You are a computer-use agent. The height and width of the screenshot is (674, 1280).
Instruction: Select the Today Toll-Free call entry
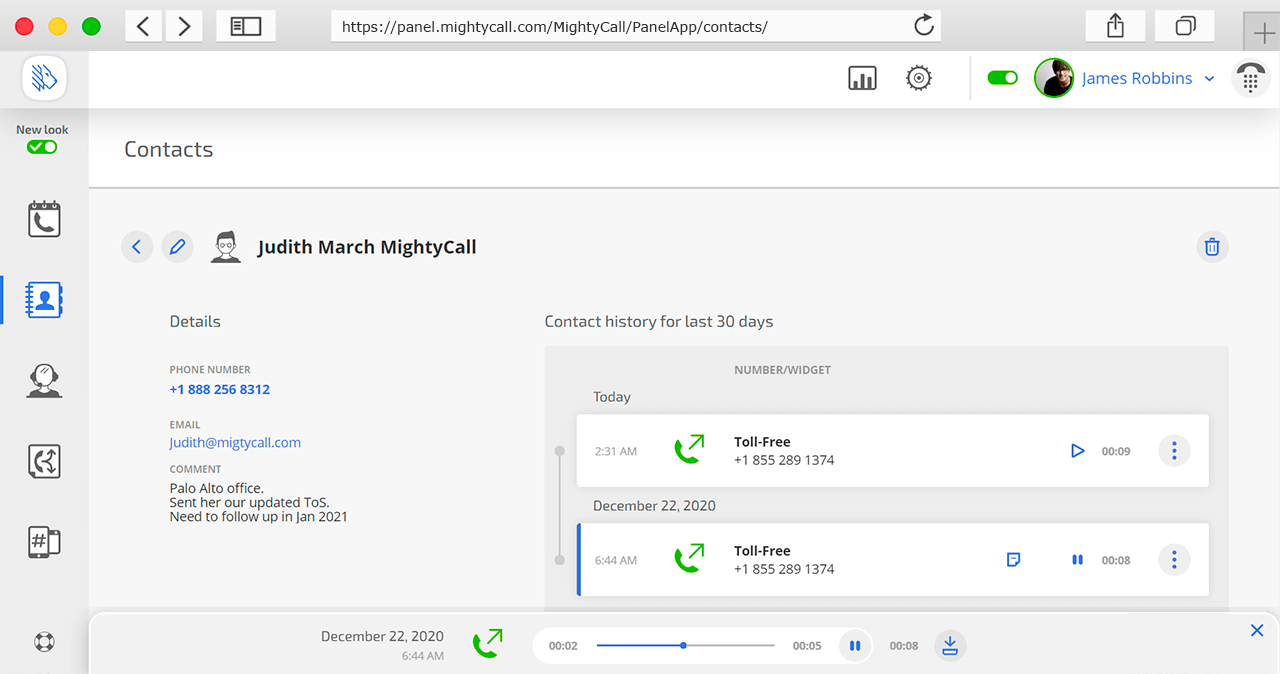(893, 451)
